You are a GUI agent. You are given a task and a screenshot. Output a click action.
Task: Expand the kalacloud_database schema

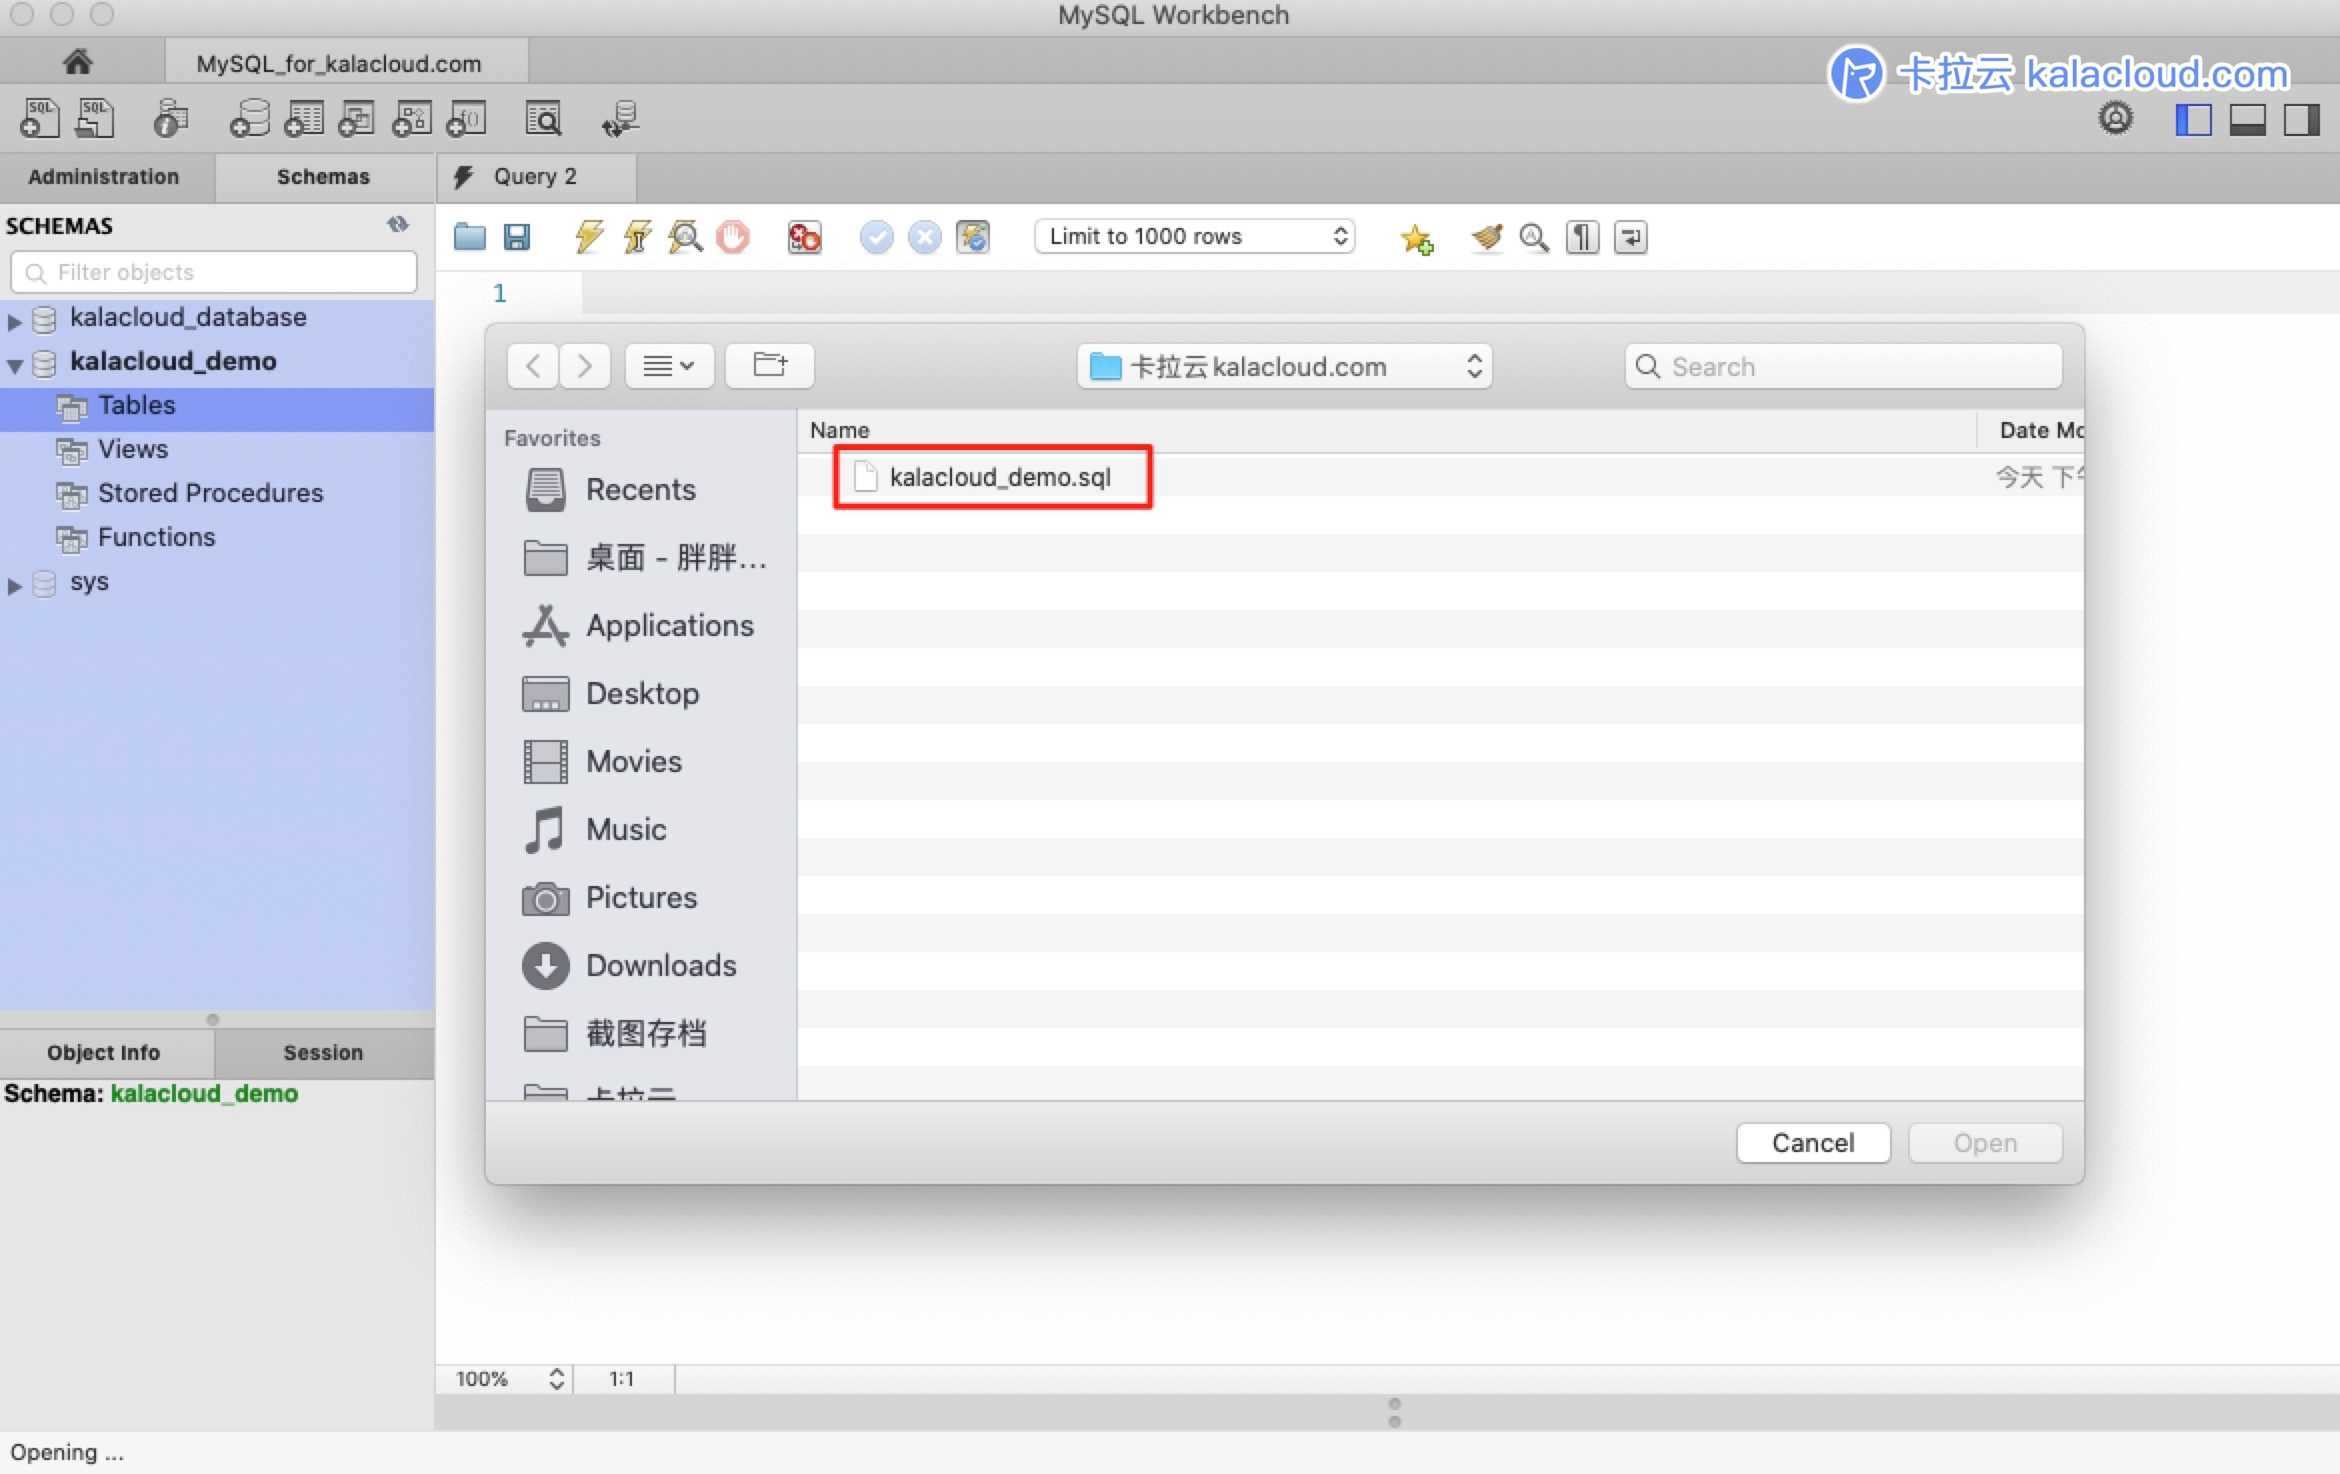click(17, 318)
